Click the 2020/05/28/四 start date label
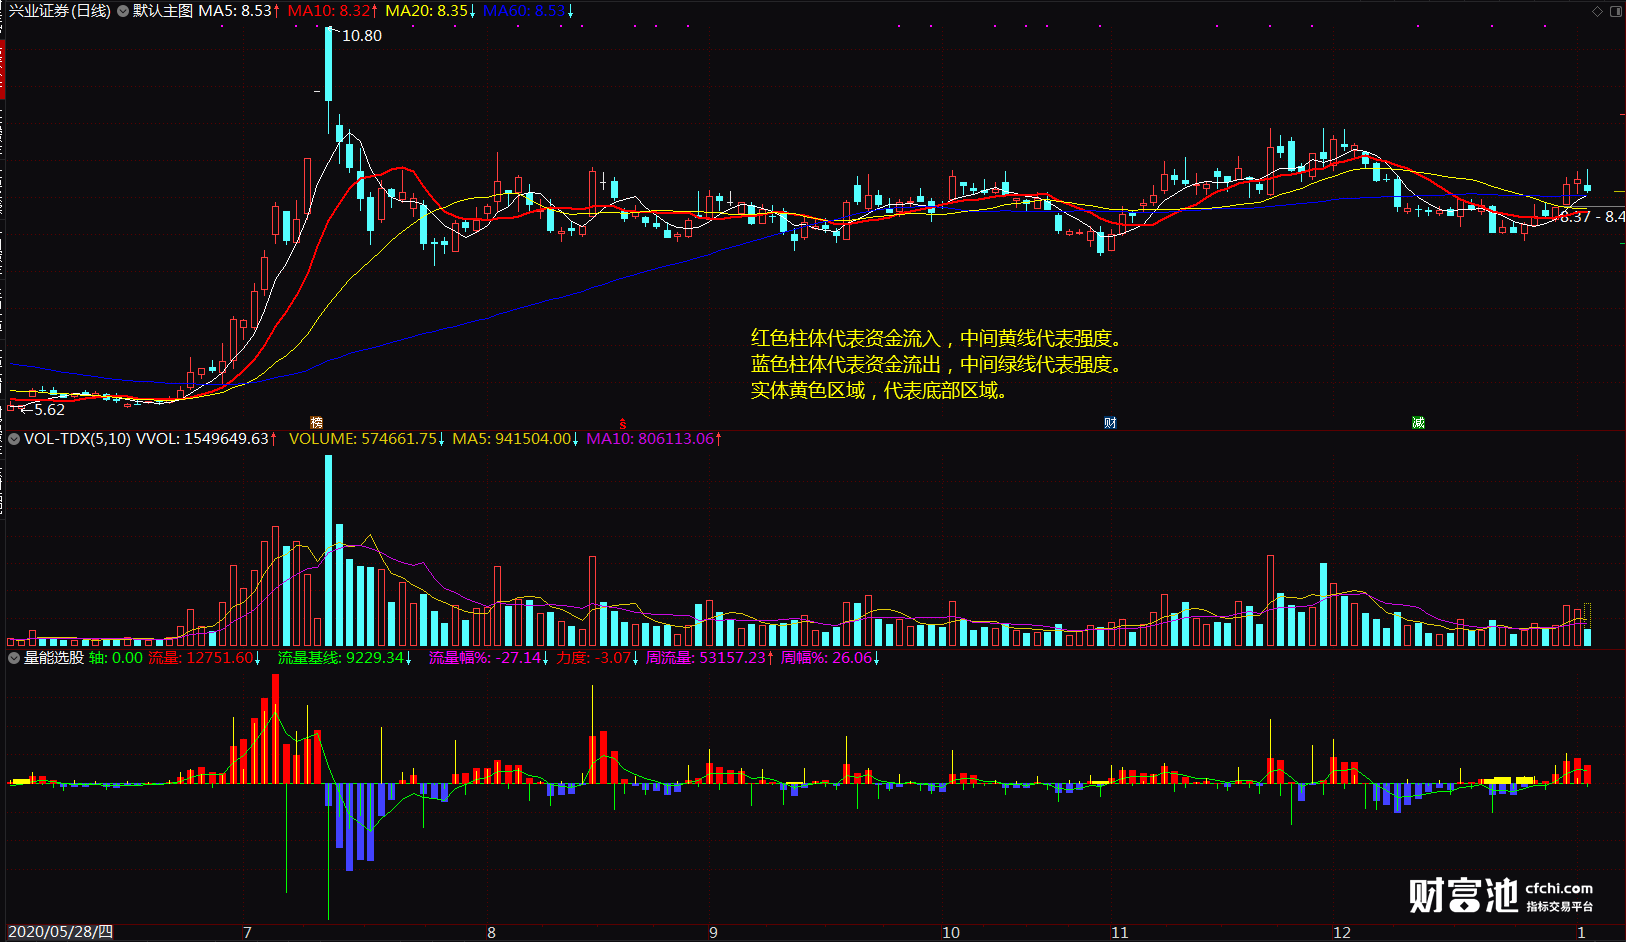Viewport: 1626px width, 942px height. 61,932
